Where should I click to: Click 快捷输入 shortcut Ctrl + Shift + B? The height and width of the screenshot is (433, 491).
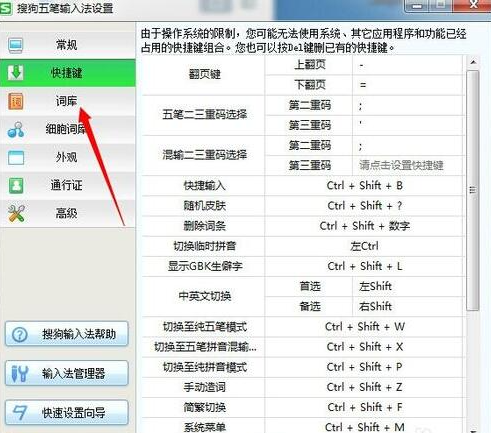364,185
